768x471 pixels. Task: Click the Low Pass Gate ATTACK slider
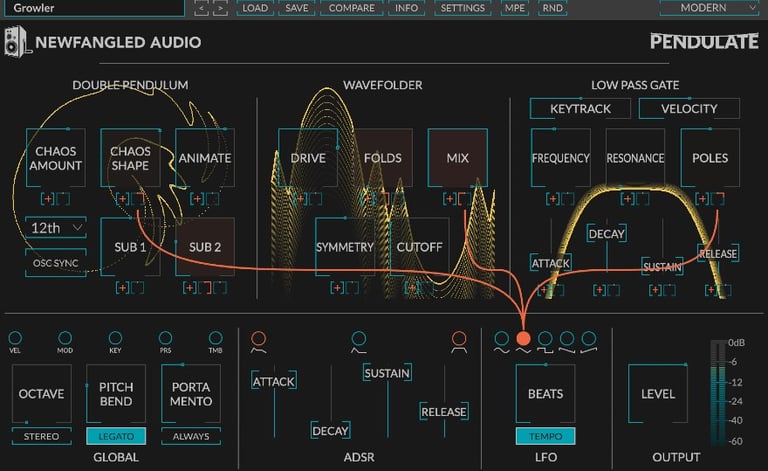pos(551,263)
